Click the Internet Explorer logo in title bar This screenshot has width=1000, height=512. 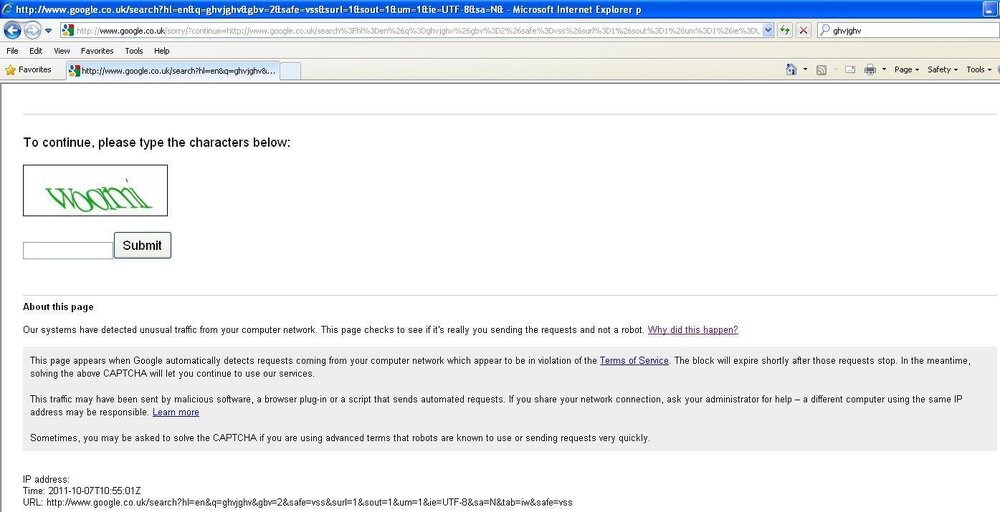(x=7, y=9)
